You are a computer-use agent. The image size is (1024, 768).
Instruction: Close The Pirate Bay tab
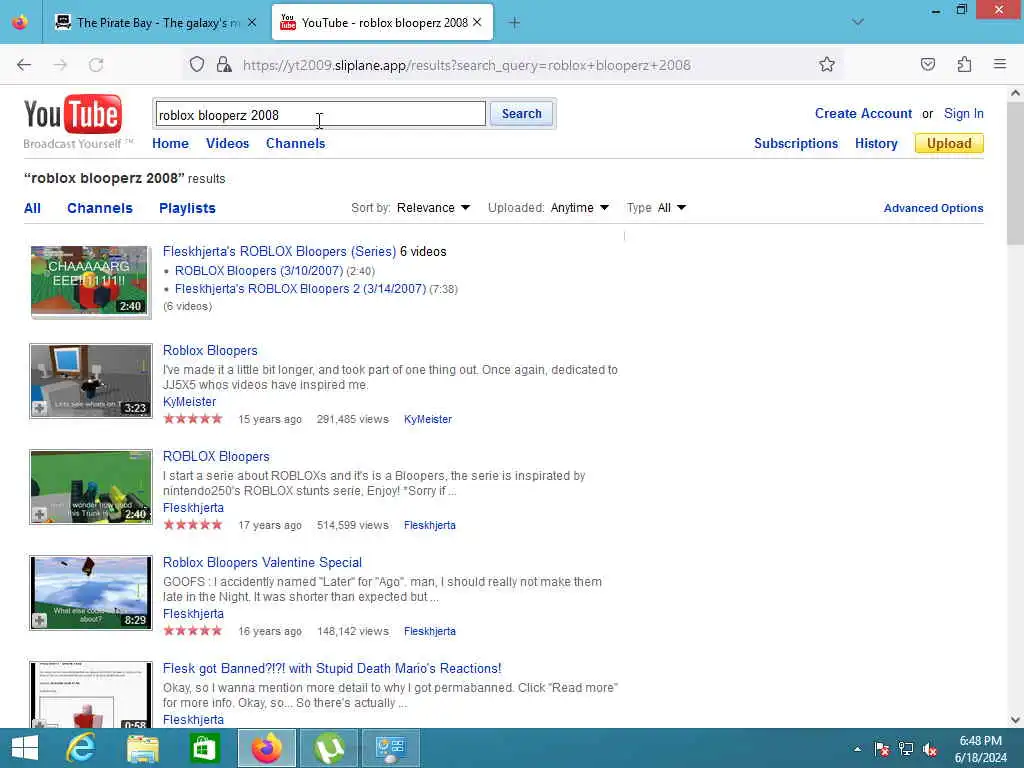[251, 23]
